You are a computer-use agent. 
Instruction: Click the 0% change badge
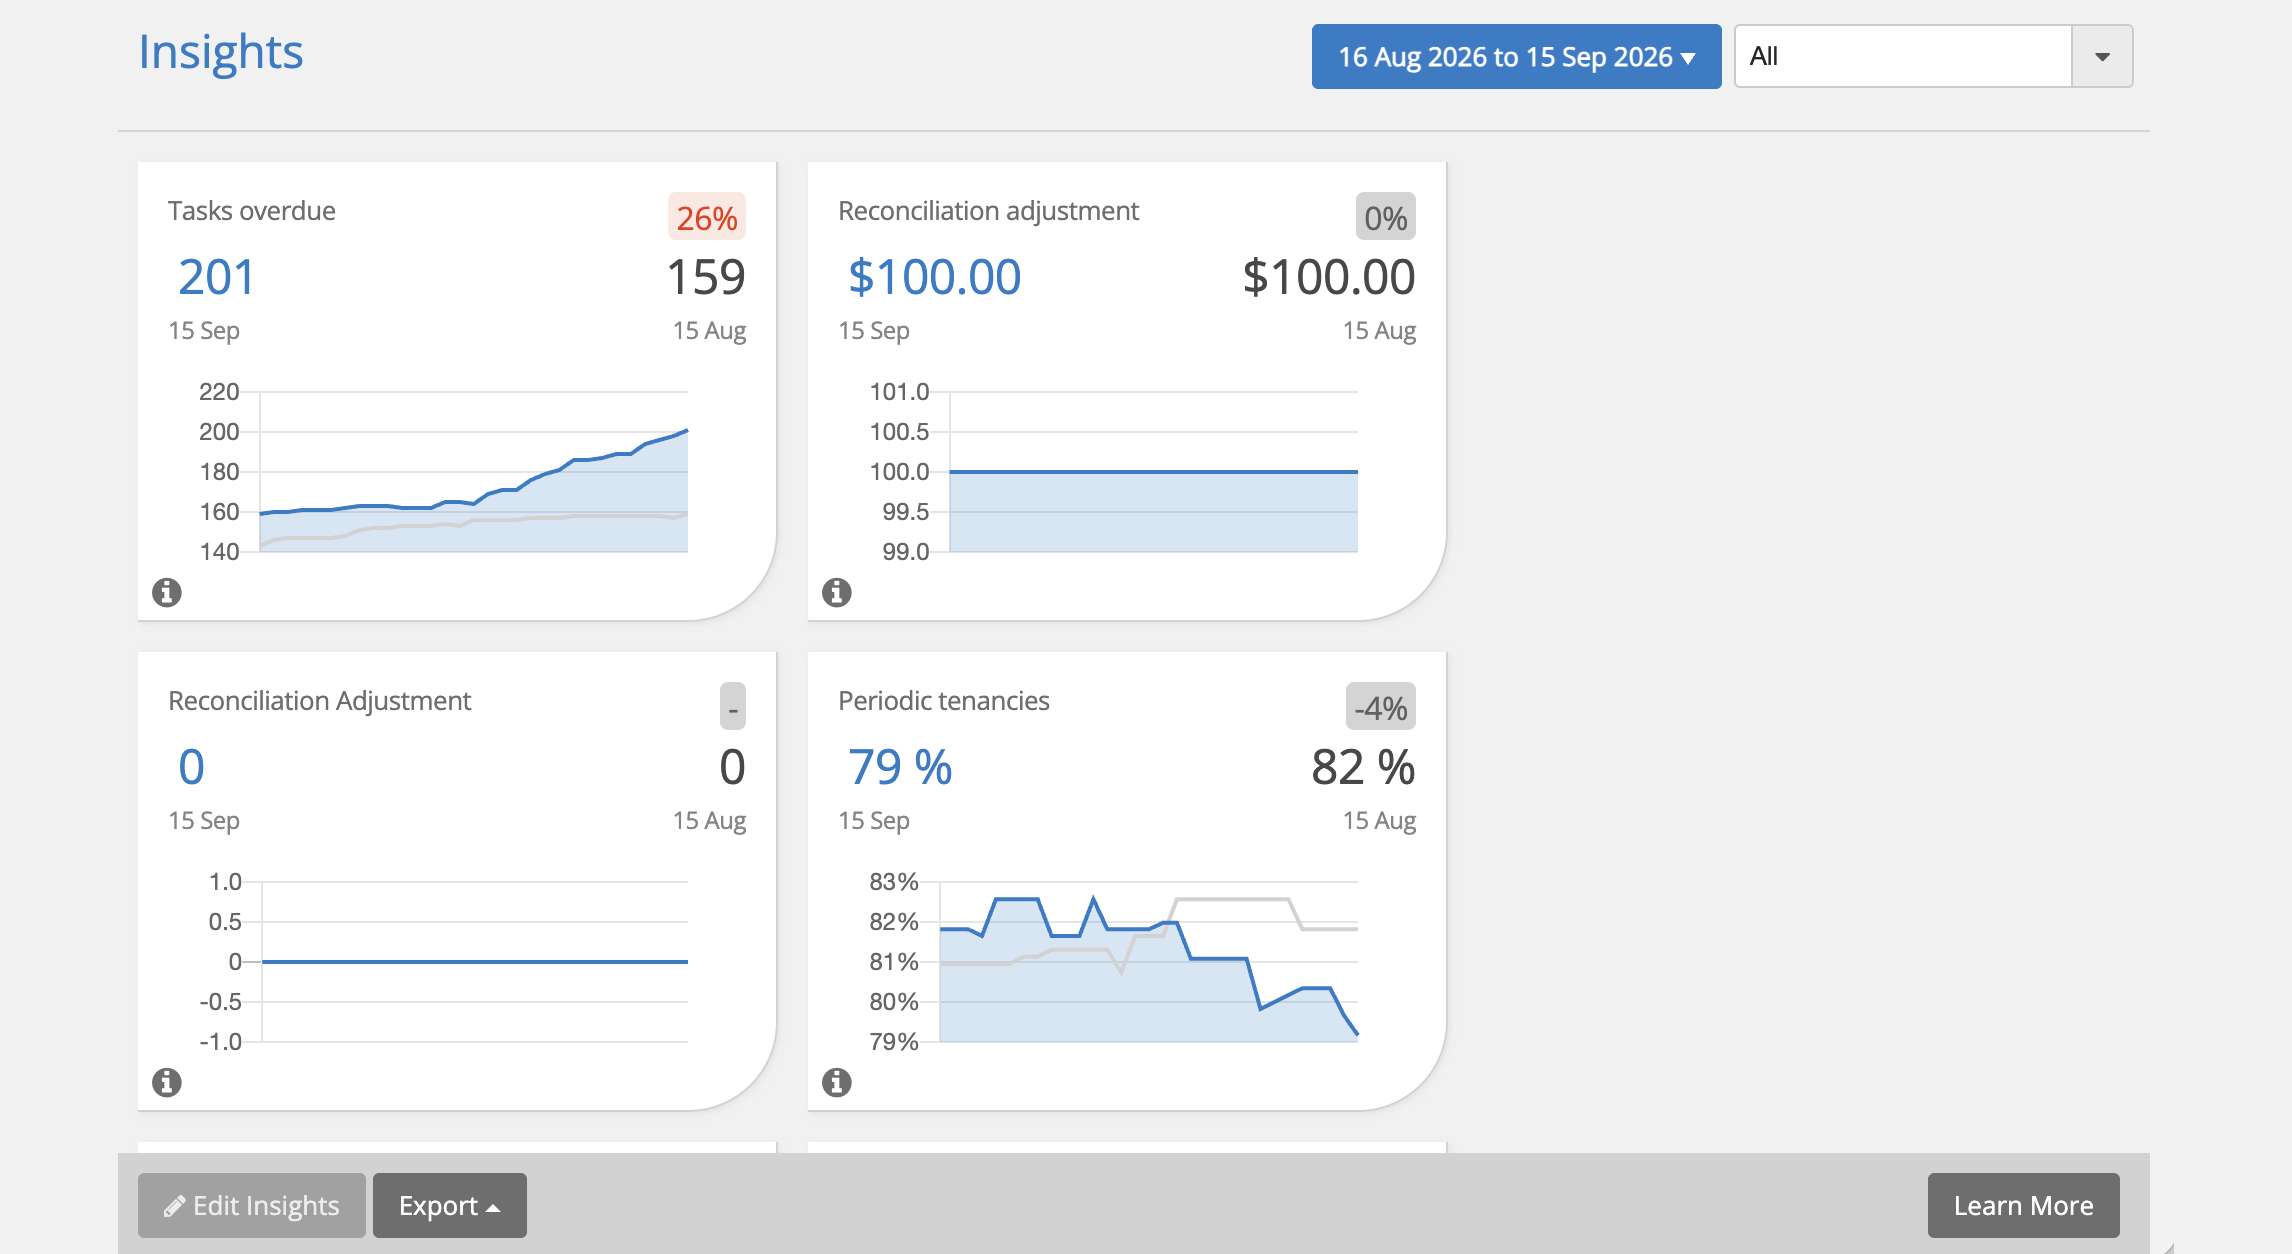pos(1386,217)
